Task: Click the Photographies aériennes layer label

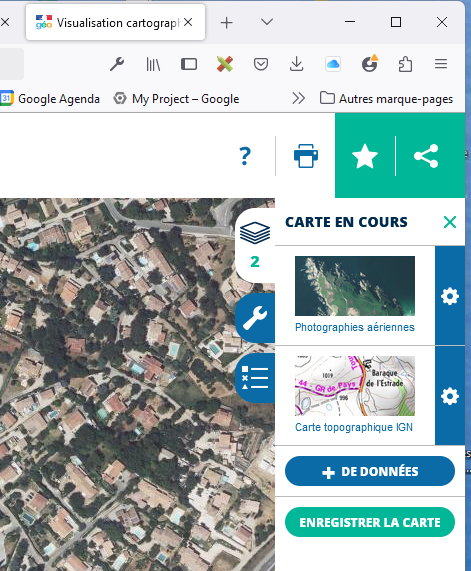Action: (x=355, y=327)
